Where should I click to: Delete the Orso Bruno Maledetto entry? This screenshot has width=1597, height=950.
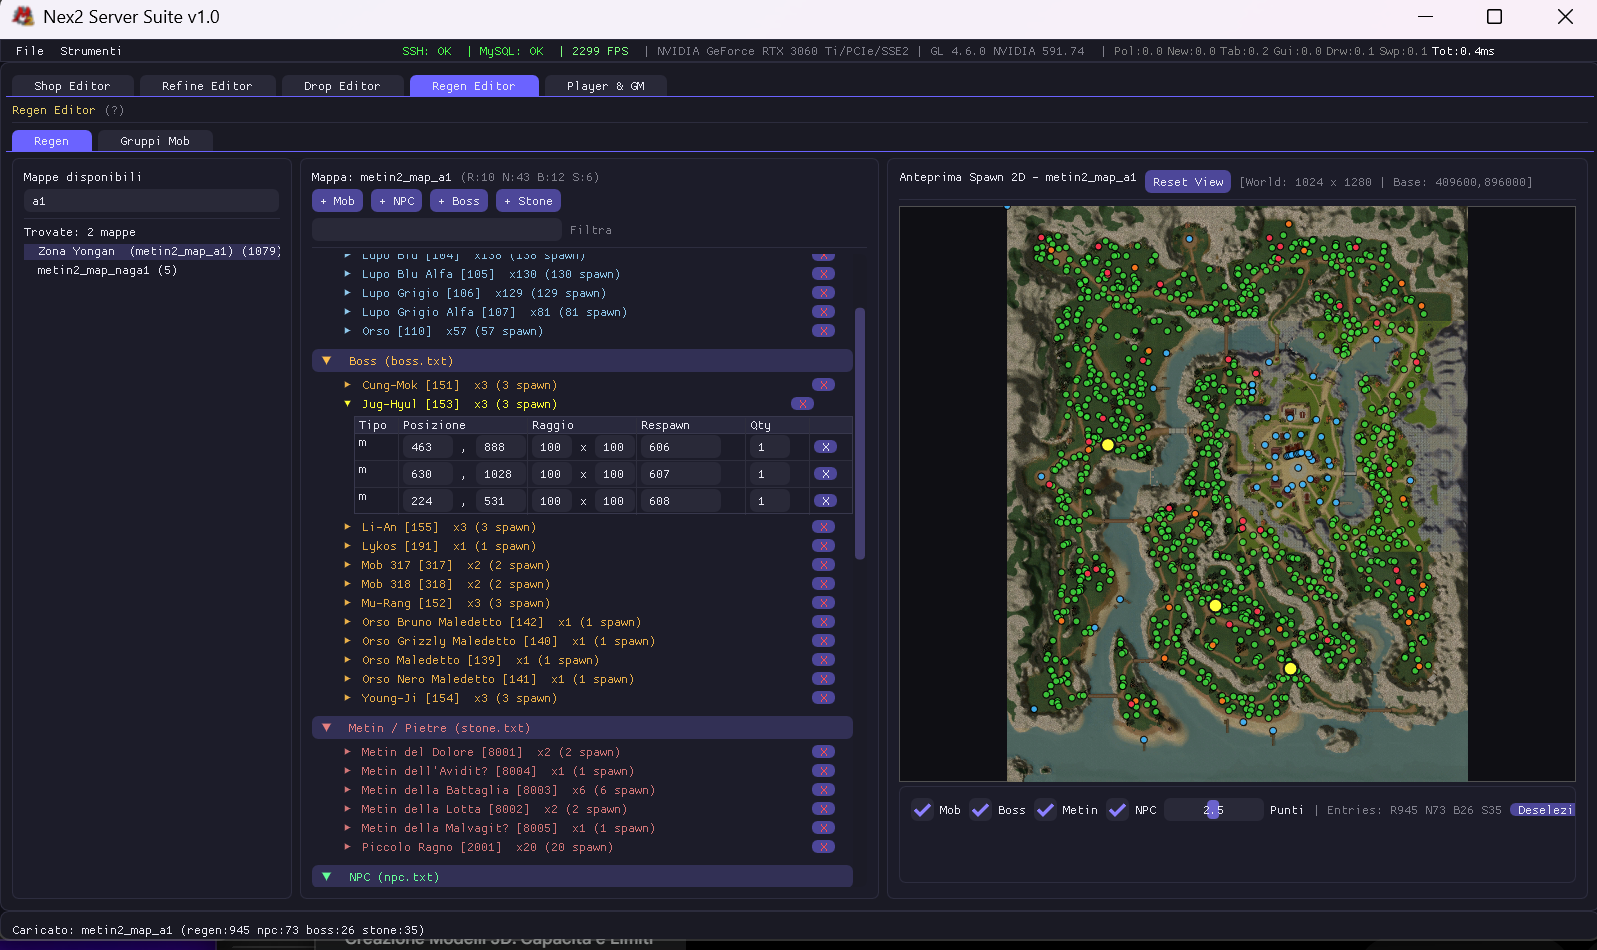coord(823,622)
